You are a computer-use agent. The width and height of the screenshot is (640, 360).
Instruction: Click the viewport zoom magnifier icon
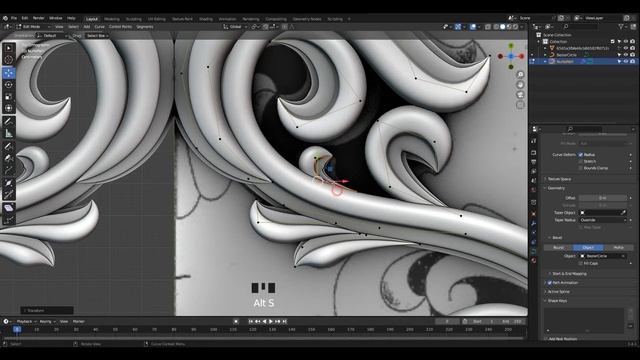(520, 74)
